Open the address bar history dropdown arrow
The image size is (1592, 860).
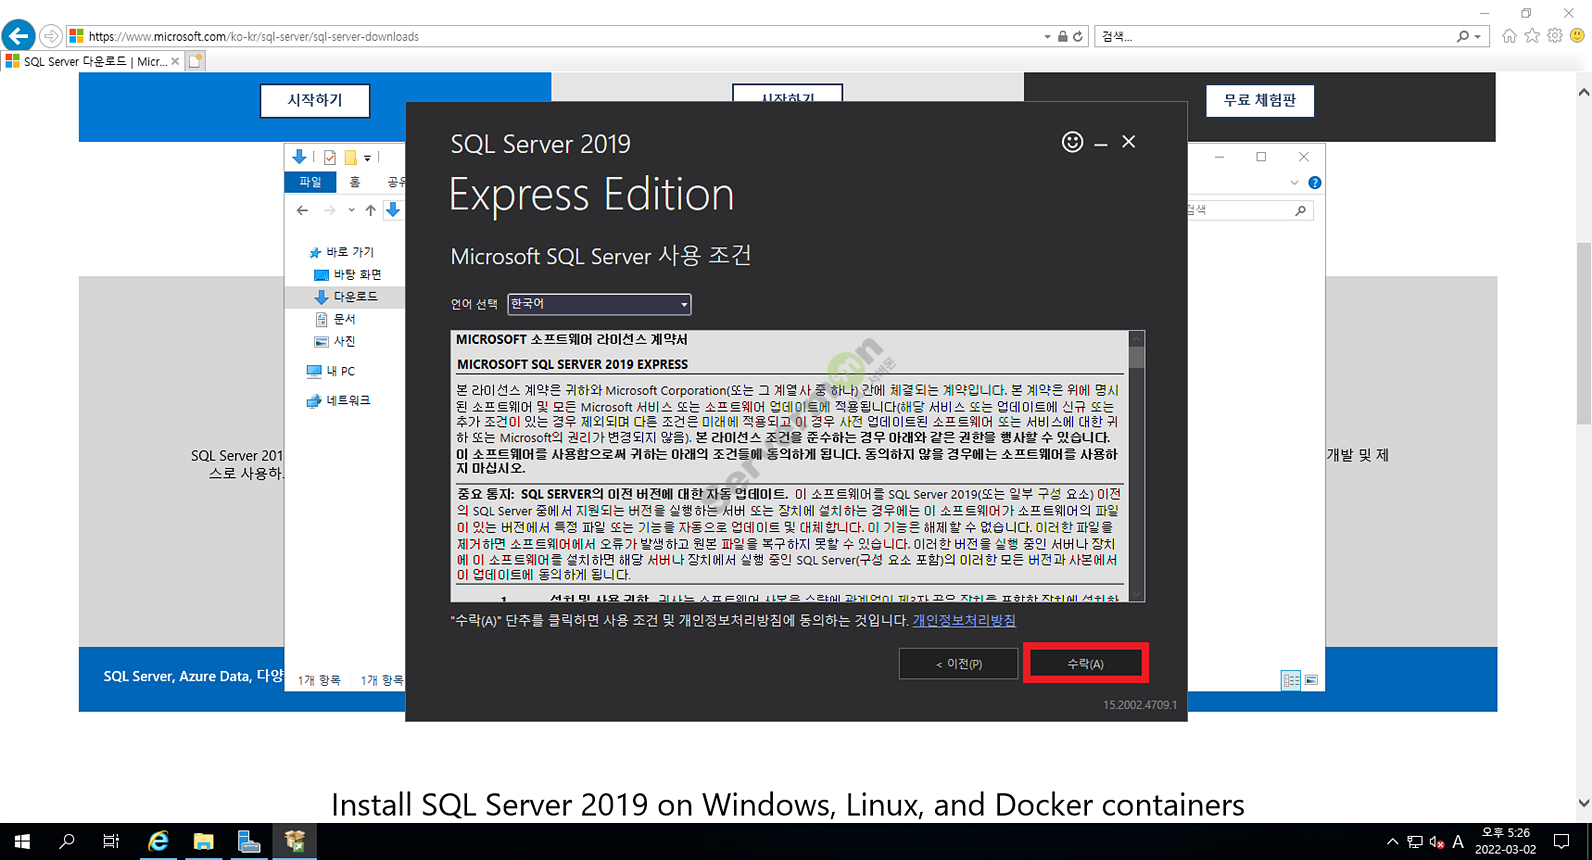pyautogui.click(x=1047, y=37)
